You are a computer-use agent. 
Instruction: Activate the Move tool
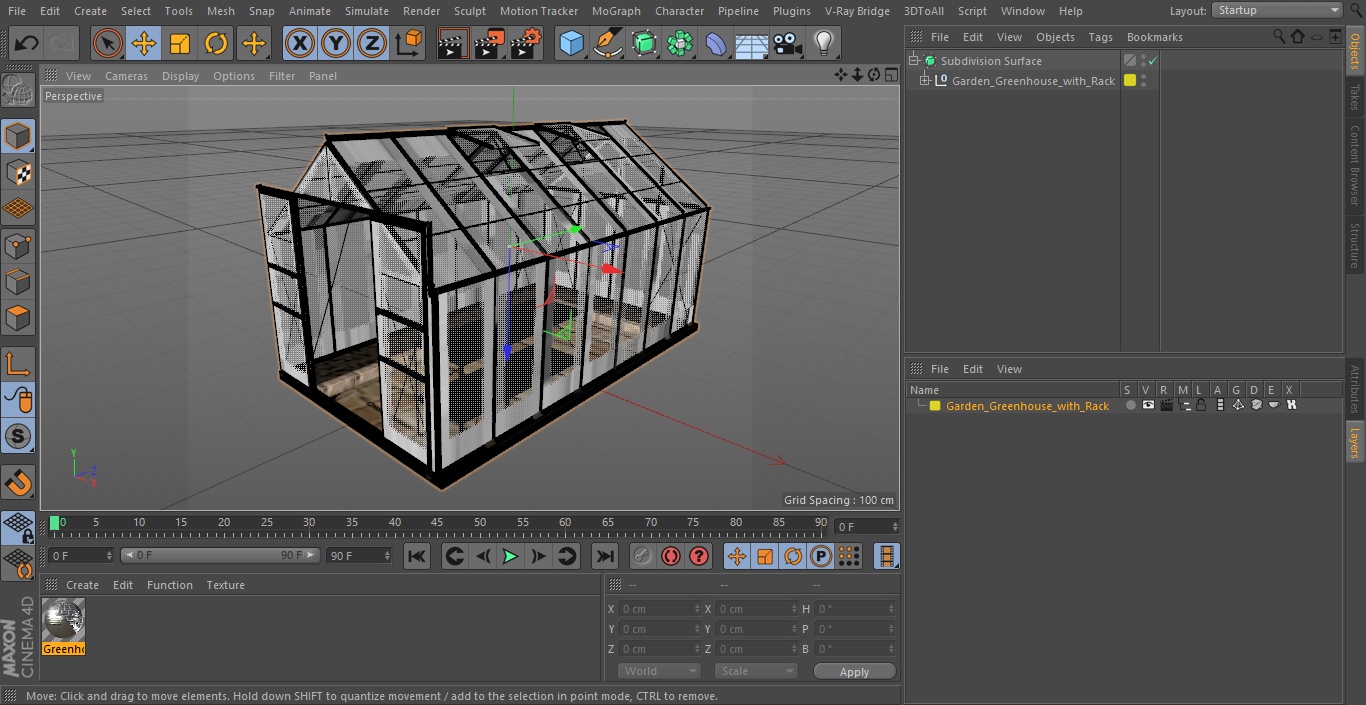(144, 43)
